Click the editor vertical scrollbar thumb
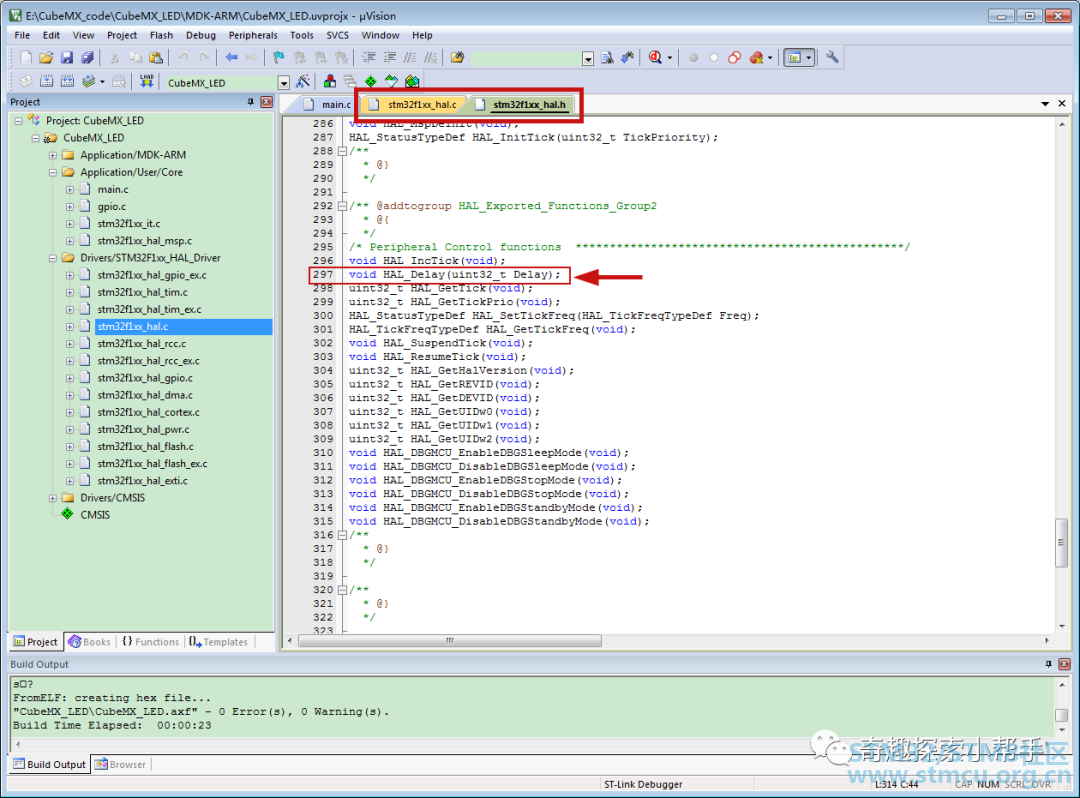Image resolution: width=1080 pixels, height=798 pixels. pos(1062,543)
